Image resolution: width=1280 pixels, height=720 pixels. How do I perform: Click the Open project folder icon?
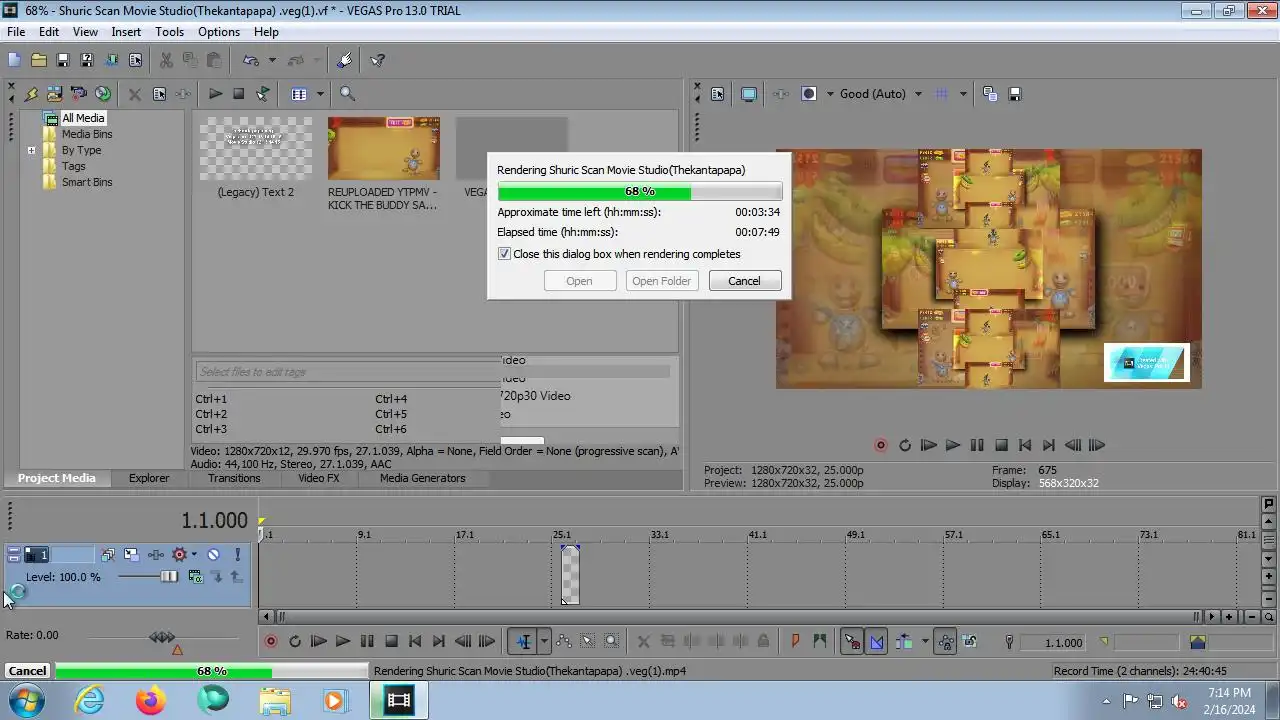point(39,60)
